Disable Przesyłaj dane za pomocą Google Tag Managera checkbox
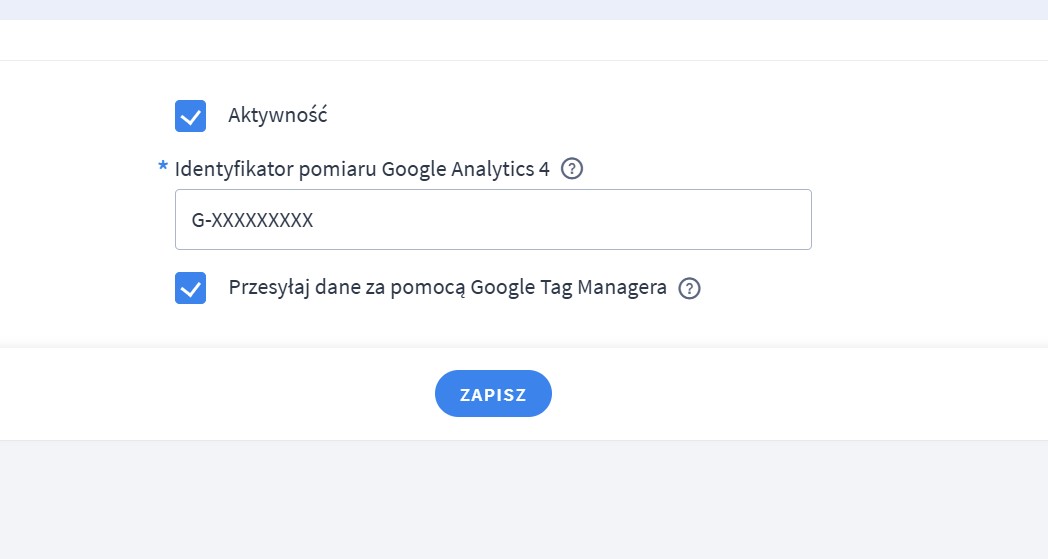 click(190, 288)
